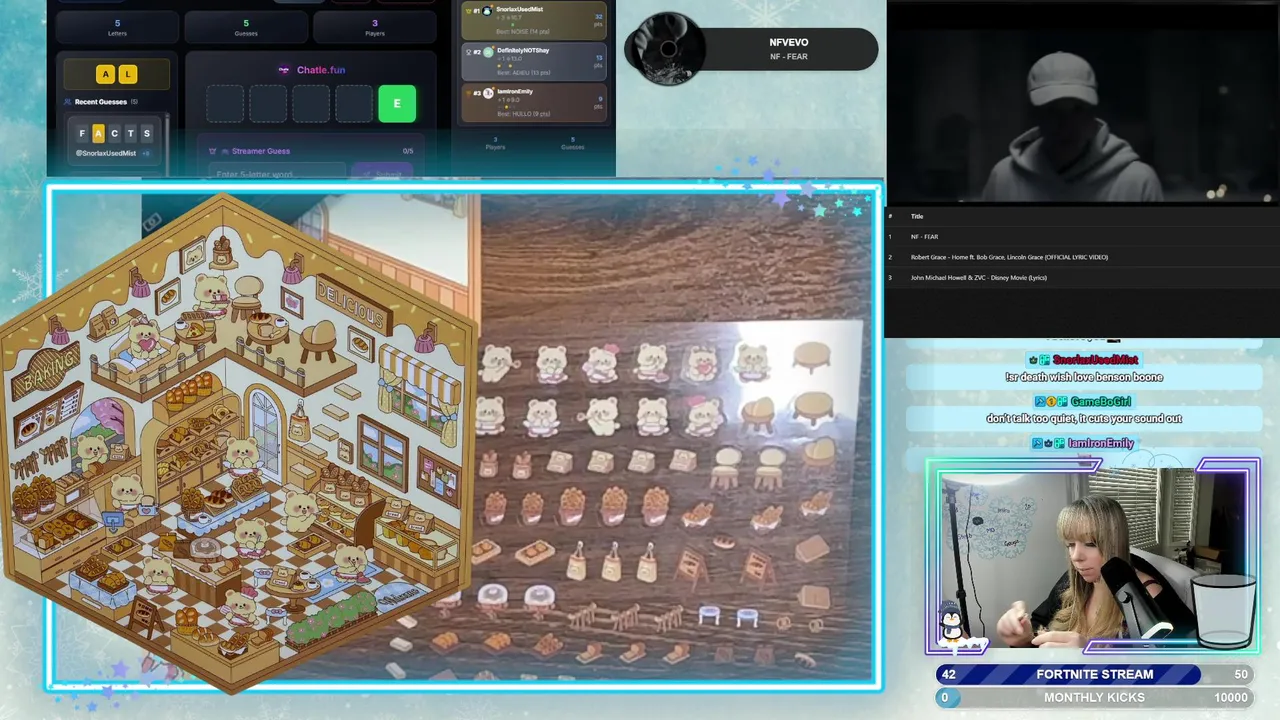The width and height of the screenshot is (1280, 720).
Task: Select the third empty letter slot
Action: point(311,104)
